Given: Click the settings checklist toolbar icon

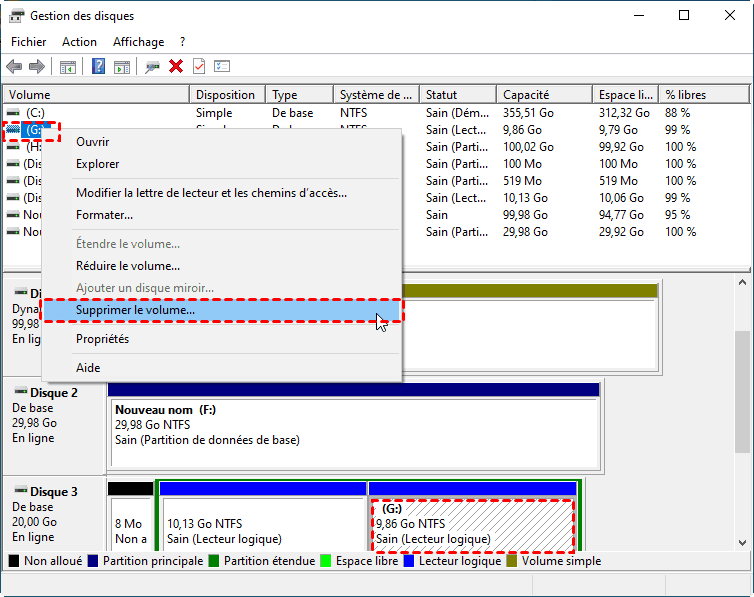Looking at the screenshot, I should [222, 66].
